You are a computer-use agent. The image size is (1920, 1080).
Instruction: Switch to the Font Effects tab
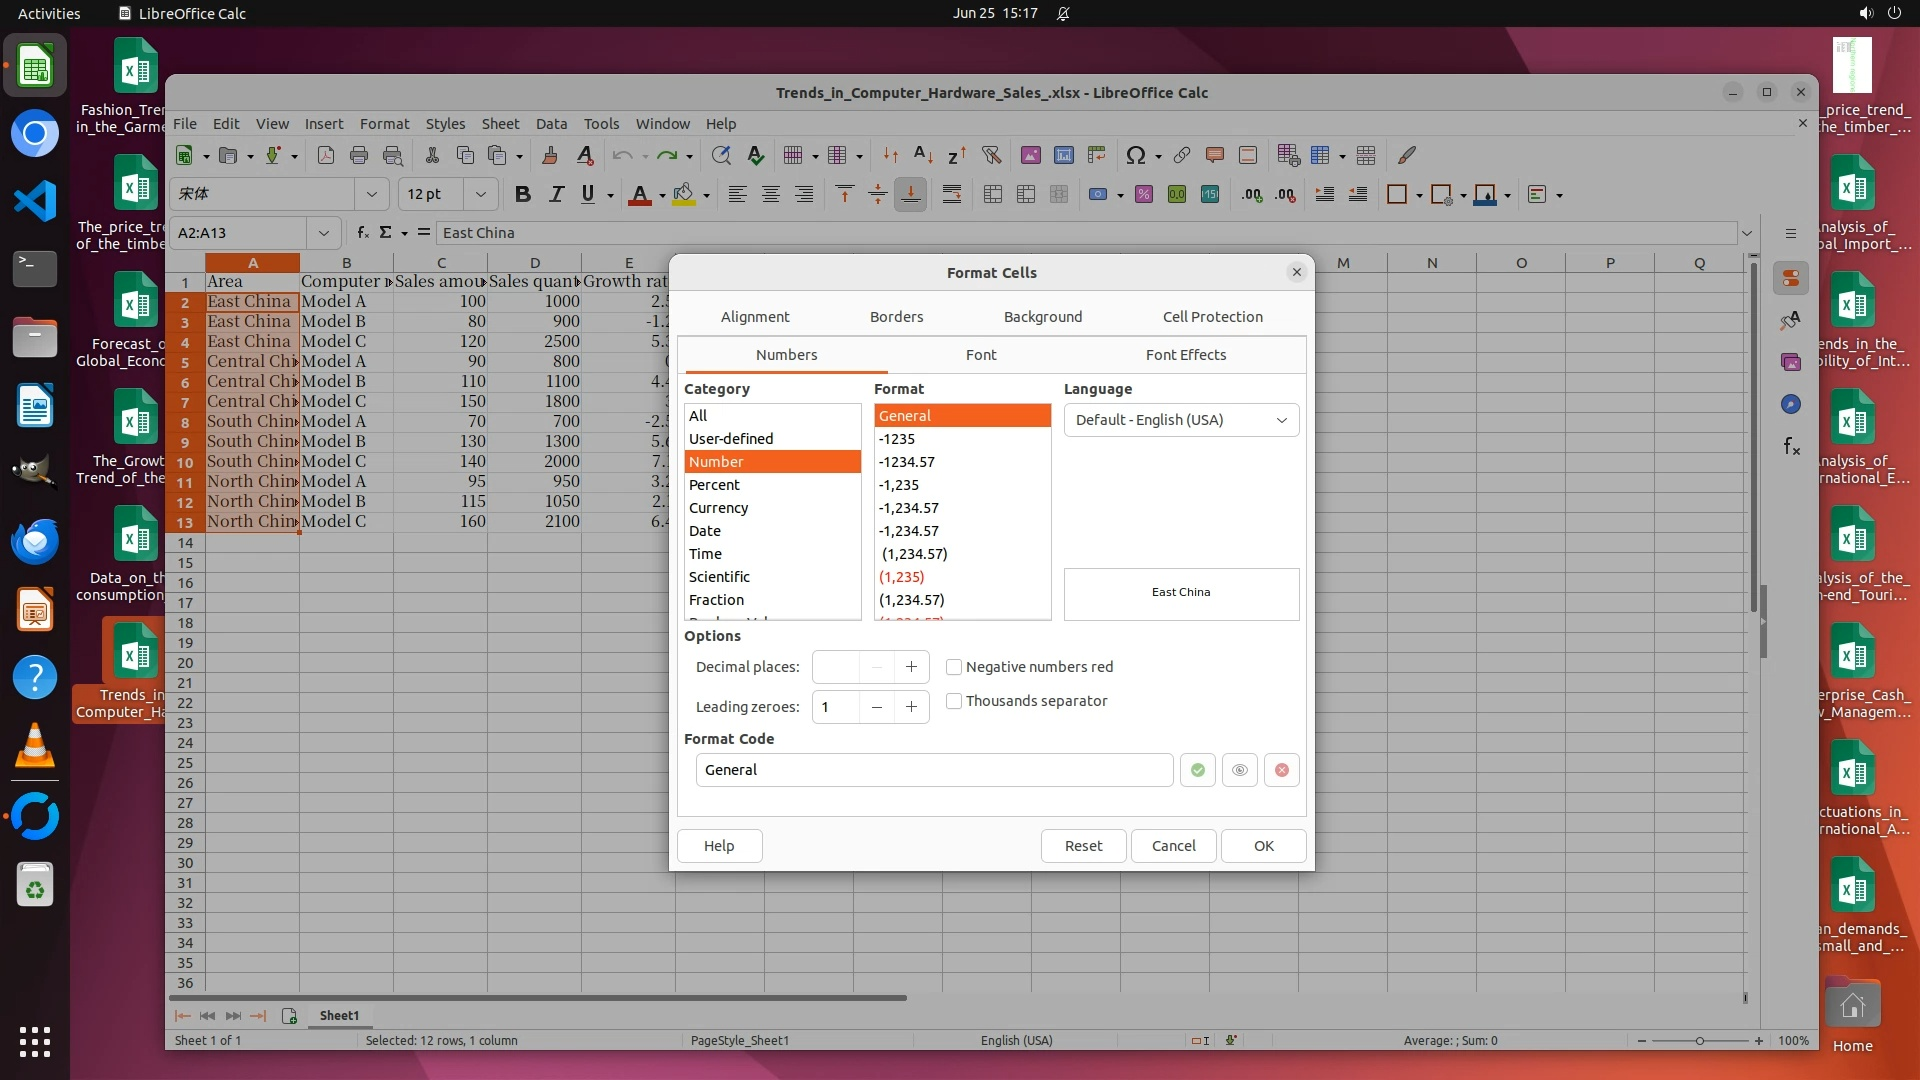[1185, 355]
